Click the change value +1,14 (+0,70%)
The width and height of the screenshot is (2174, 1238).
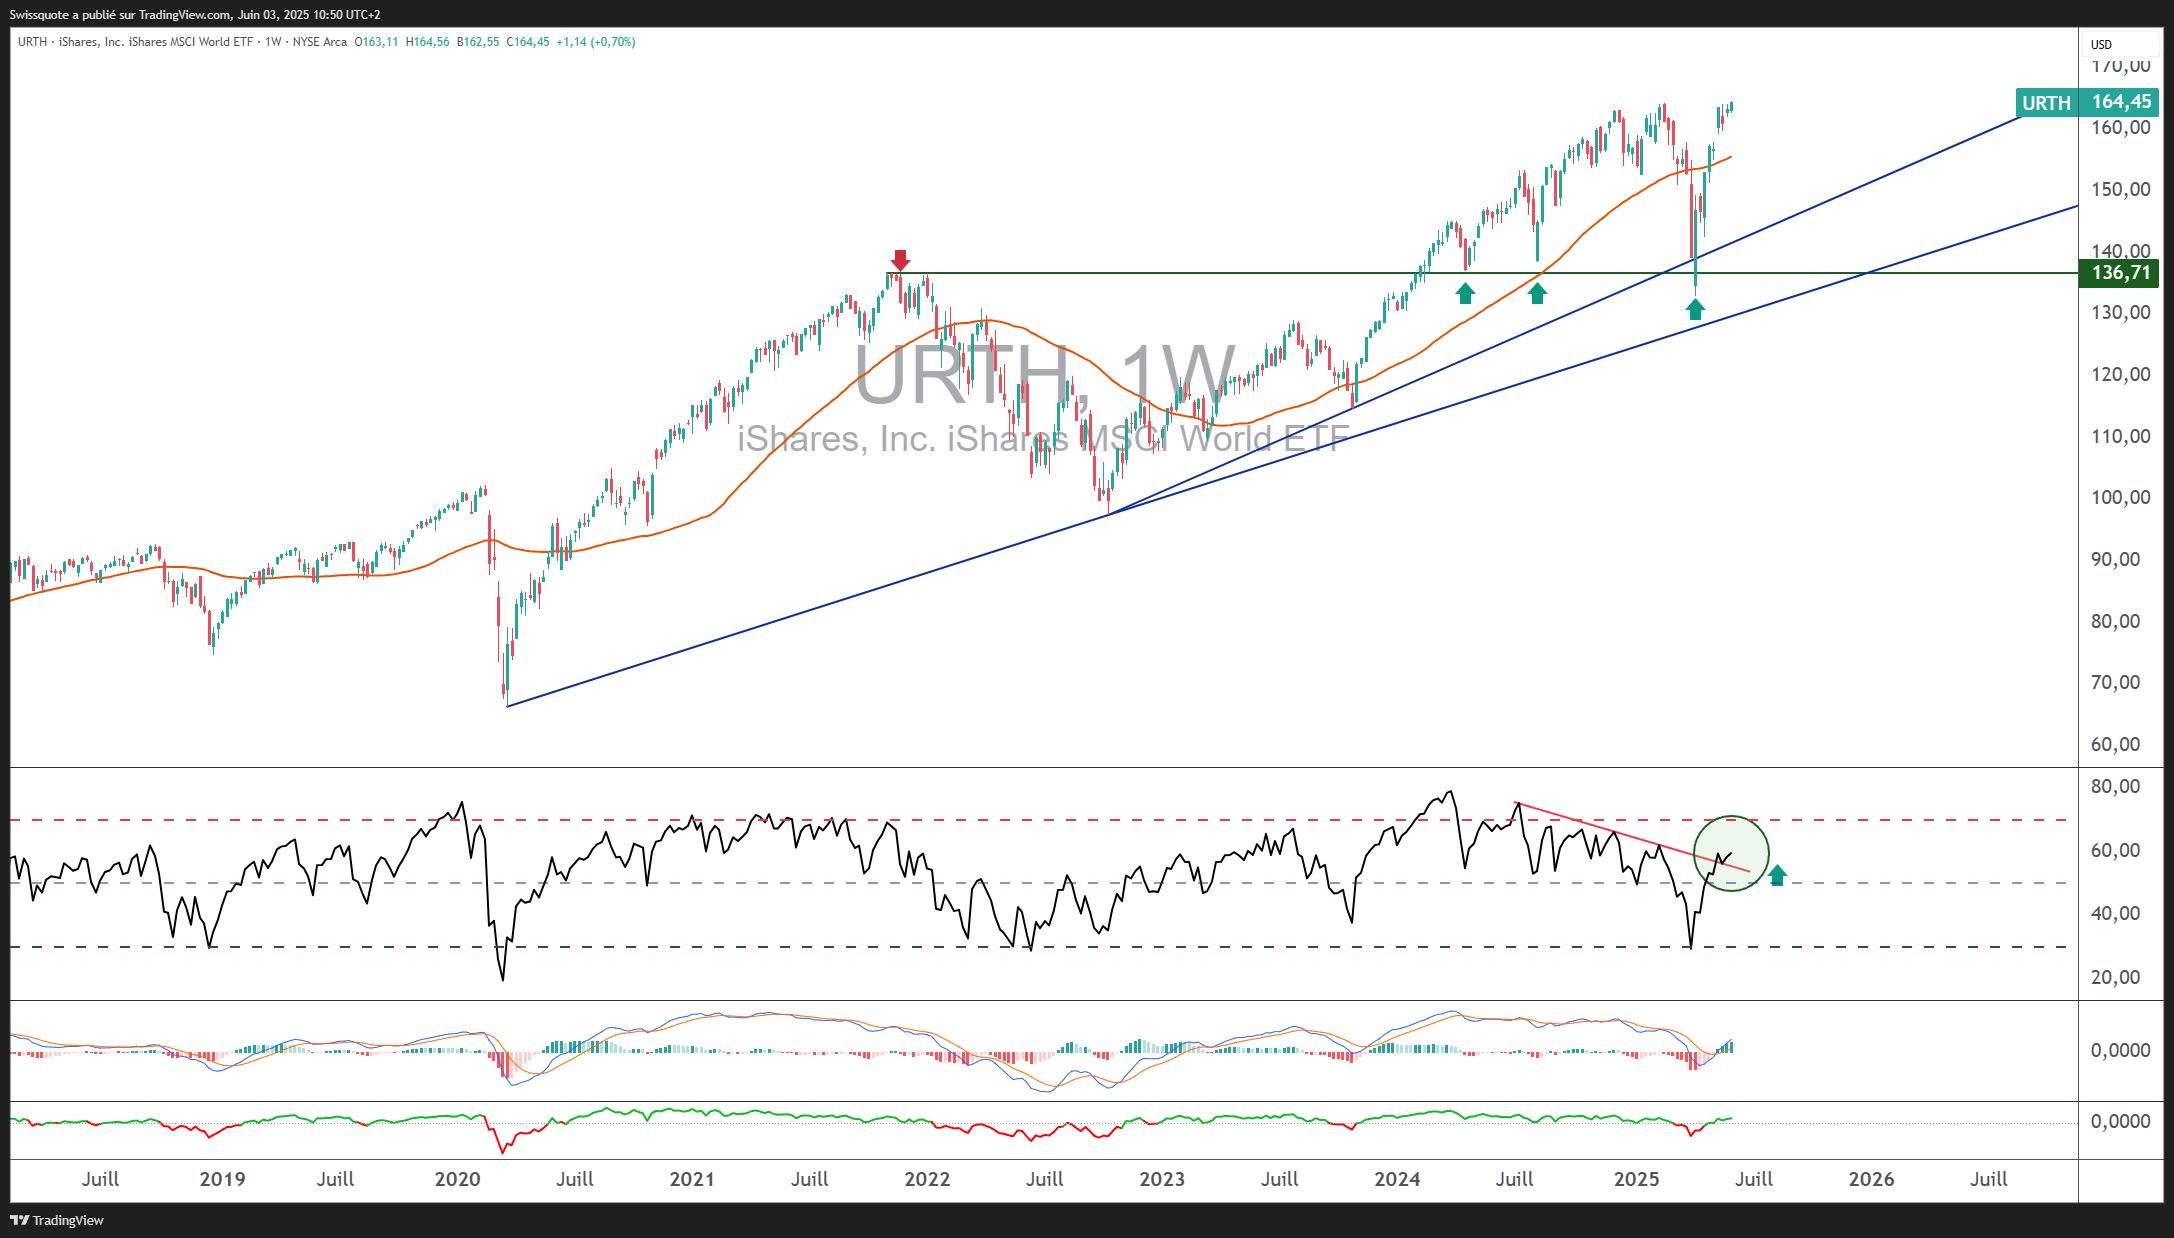[x=596, y=42]
